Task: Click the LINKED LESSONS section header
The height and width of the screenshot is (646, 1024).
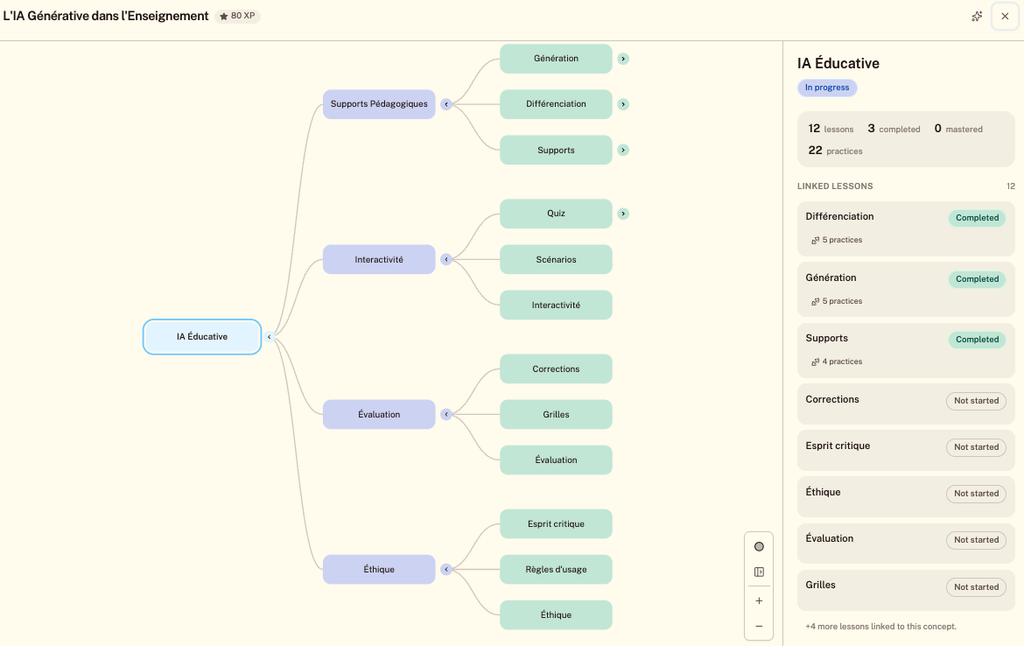Action: [x=835, y=186]
